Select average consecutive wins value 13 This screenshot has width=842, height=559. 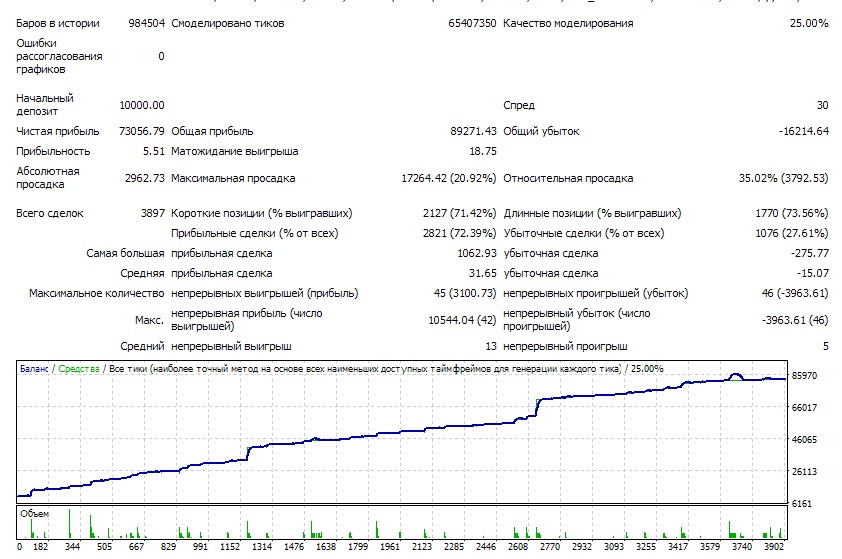491,346
